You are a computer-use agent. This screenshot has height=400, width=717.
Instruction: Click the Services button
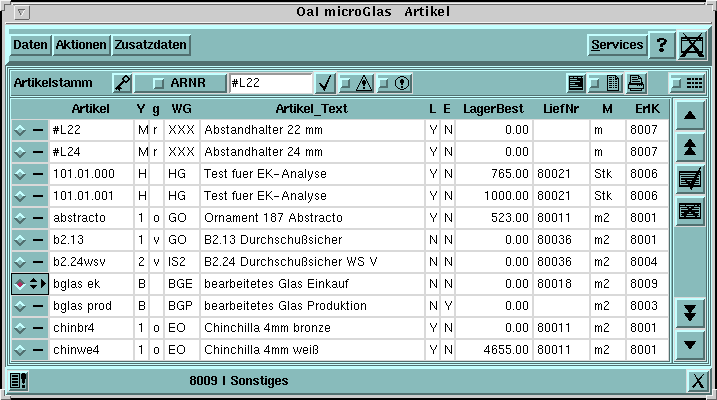[x=616, y=45]
